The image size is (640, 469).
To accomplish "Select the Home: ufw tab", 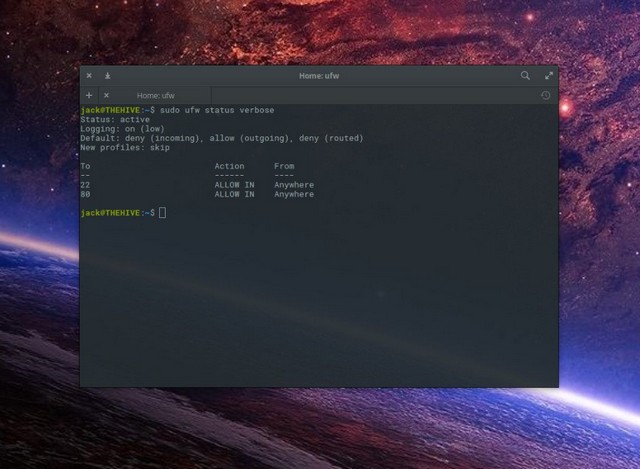I will [x=156, y=96].
